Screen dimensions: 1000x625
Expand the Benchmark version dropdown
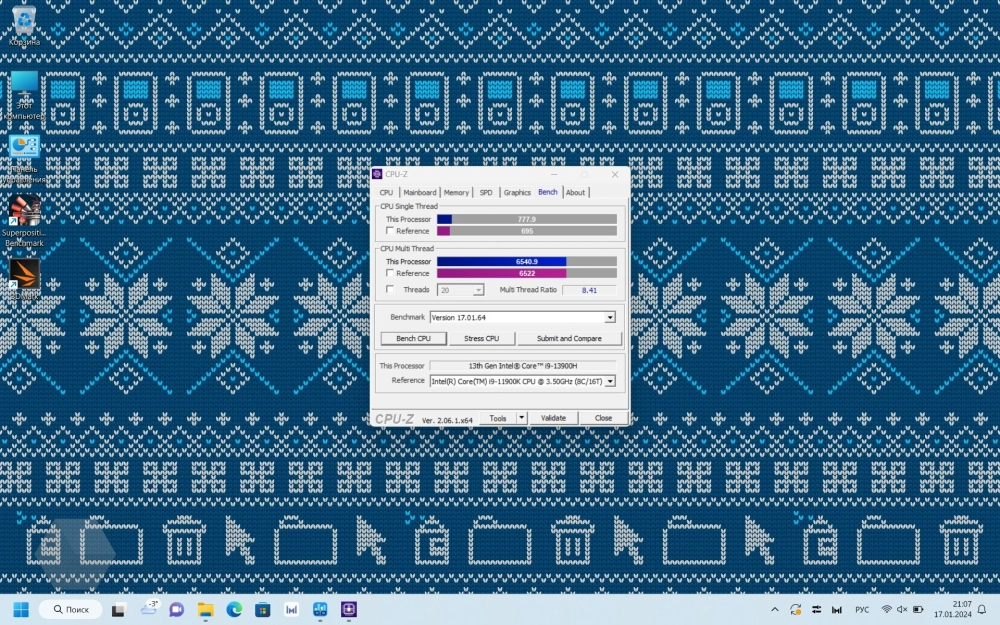(x=610, y=318)
